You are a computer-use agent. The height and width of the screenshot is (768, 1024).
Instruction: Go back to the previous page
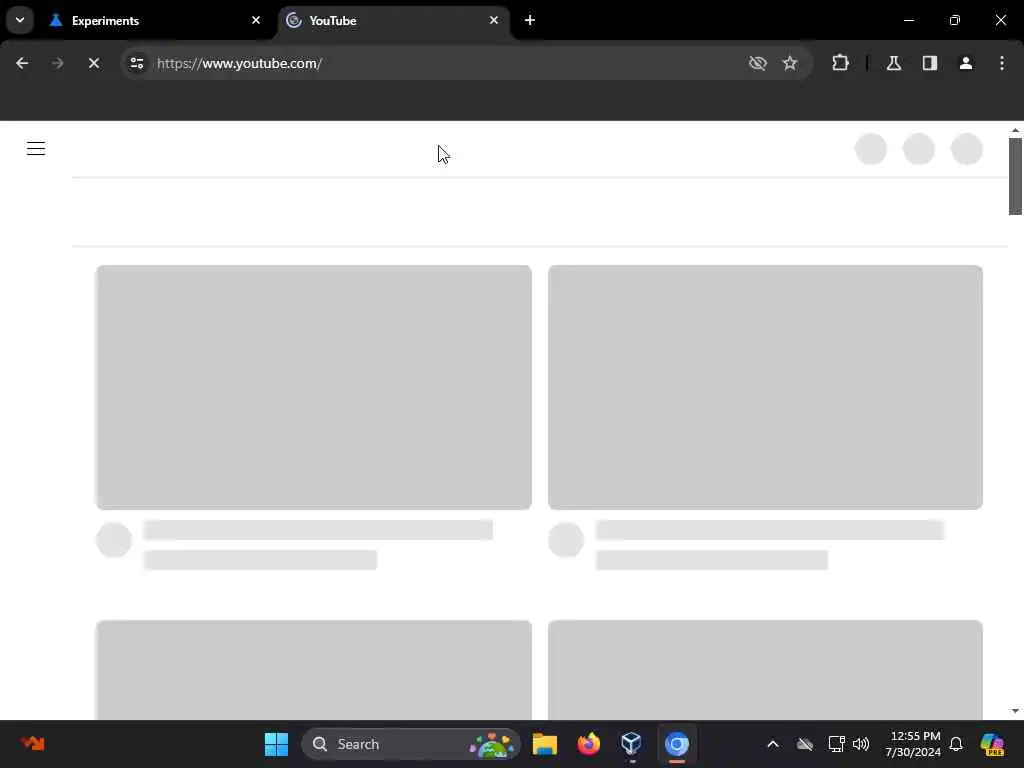(x=22, y=63)
